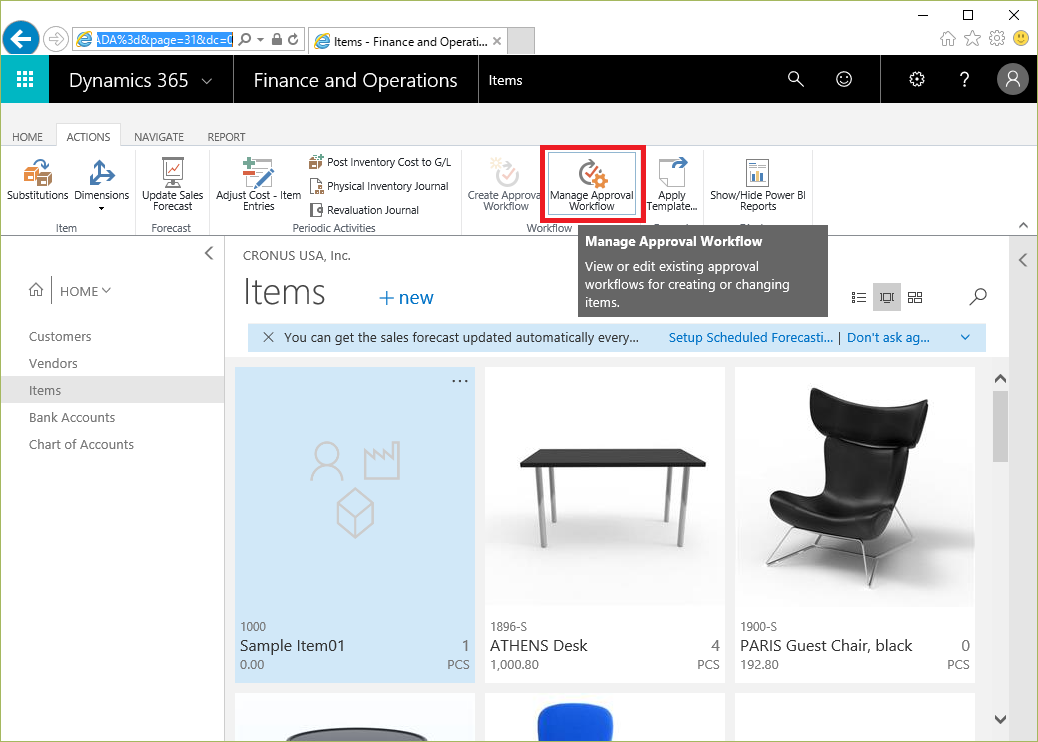Open Adjust Cost - Item Entries

[258, 185]
